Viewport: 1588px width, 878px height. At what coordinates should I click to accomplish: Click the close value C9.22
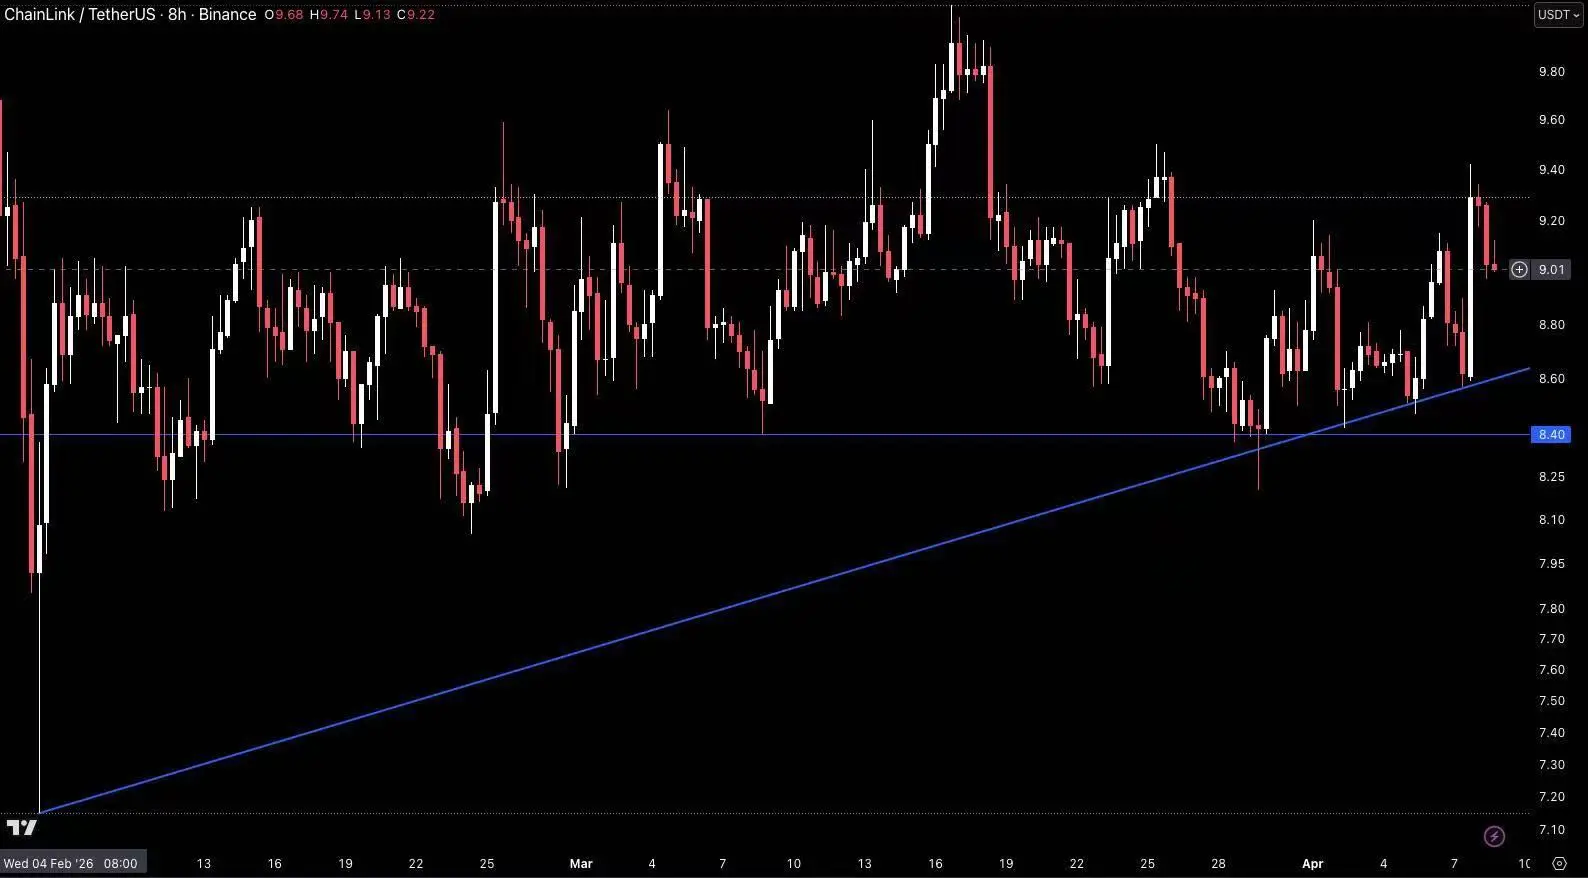415,15
